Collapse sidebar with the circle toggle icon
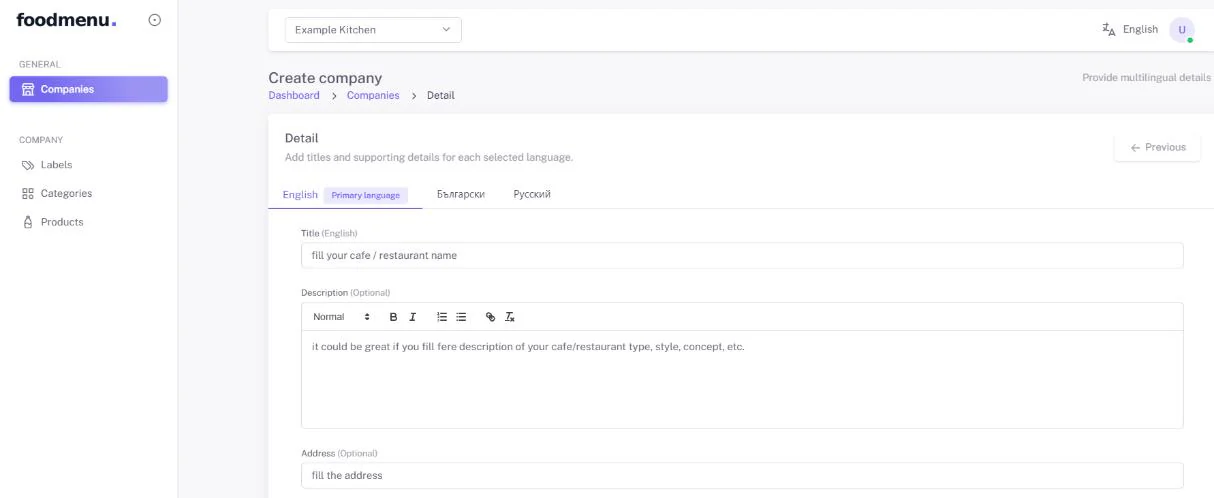Screen dimensions: 1214x498 point(154,20)
